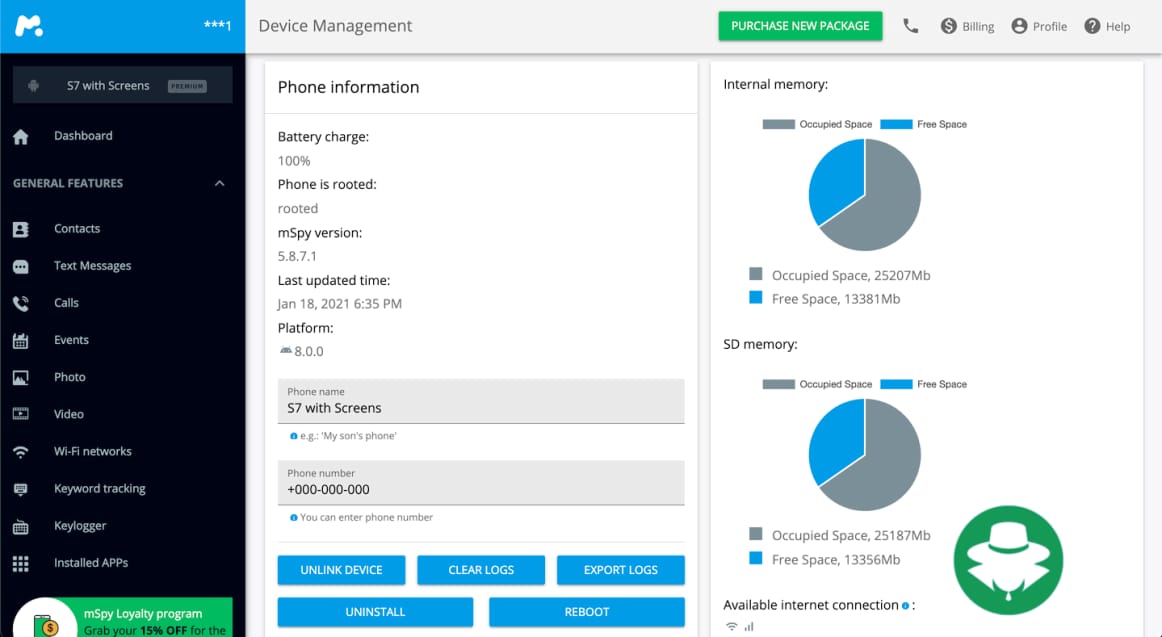Toggle Free Space legend in SD memory

tap(923, 384)
